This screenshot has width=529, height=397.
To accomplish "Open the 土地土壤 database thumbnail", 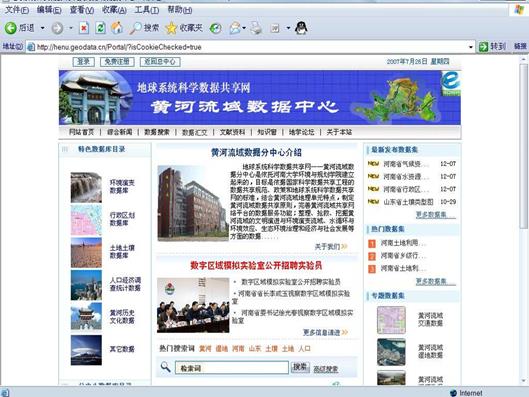I will [x=86, y=253].
